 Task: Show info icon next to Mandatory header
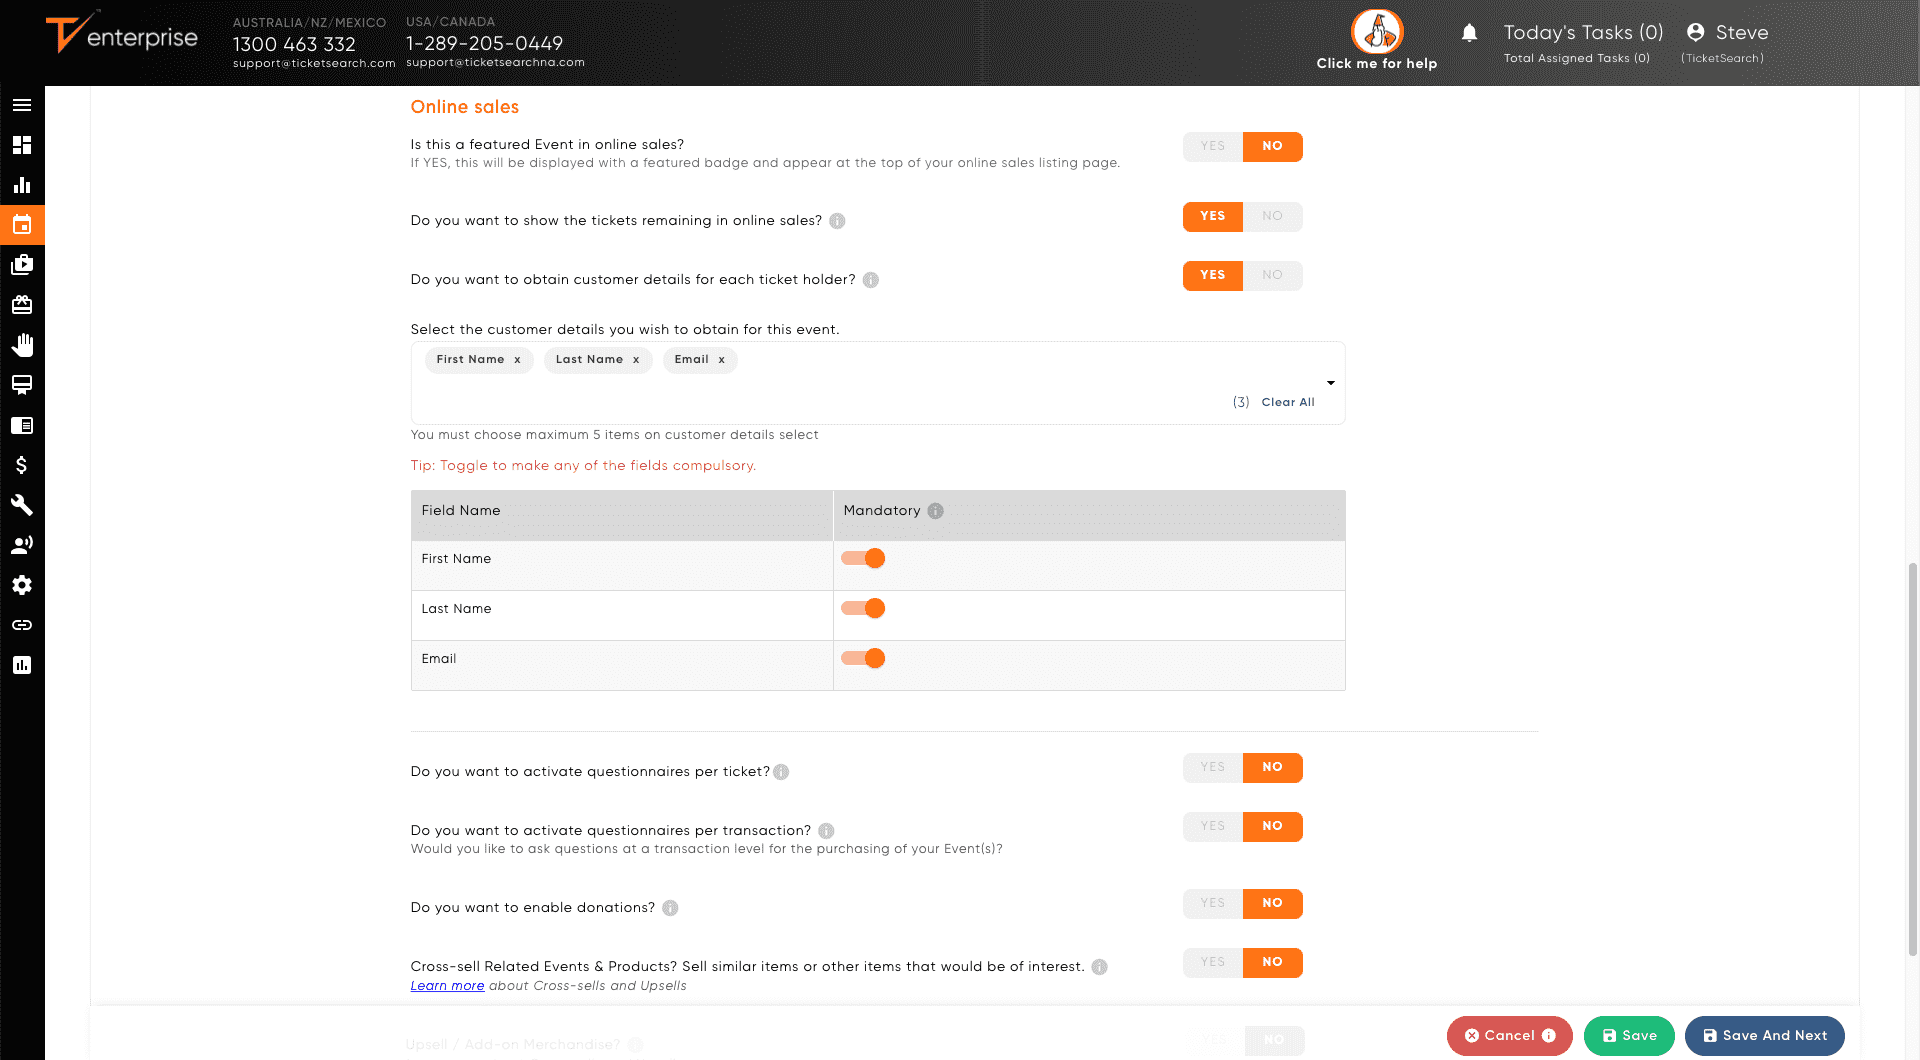click(x=935, y=511)
